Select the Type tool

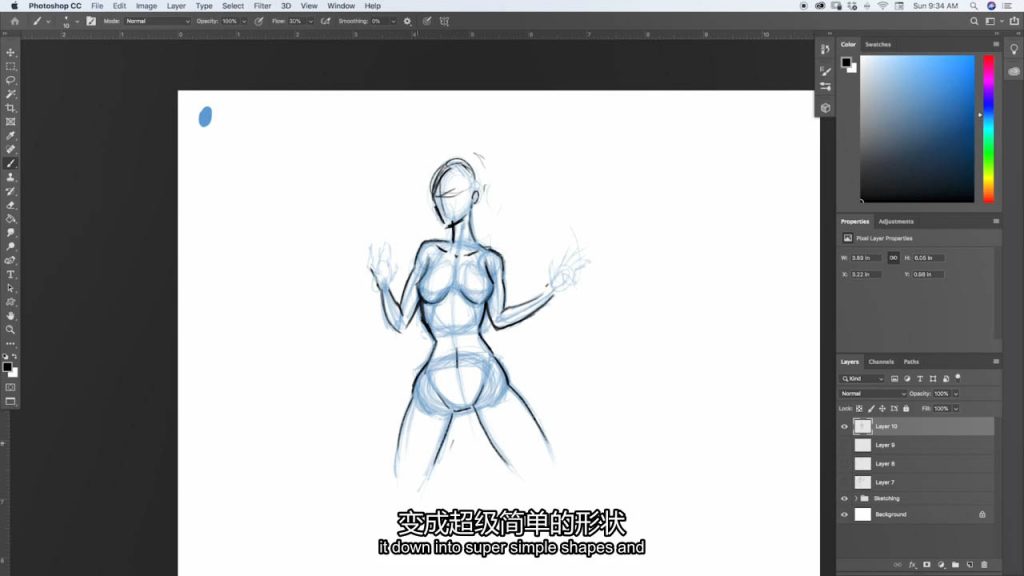(11, 274)
